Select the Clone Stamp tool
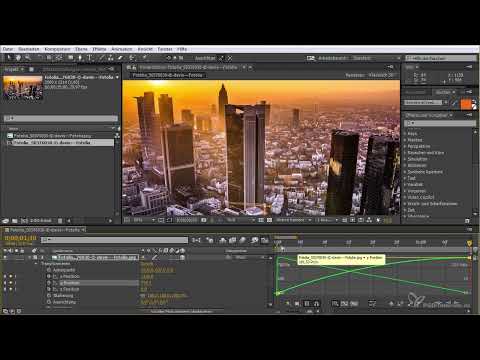 (x=111, y=58)
